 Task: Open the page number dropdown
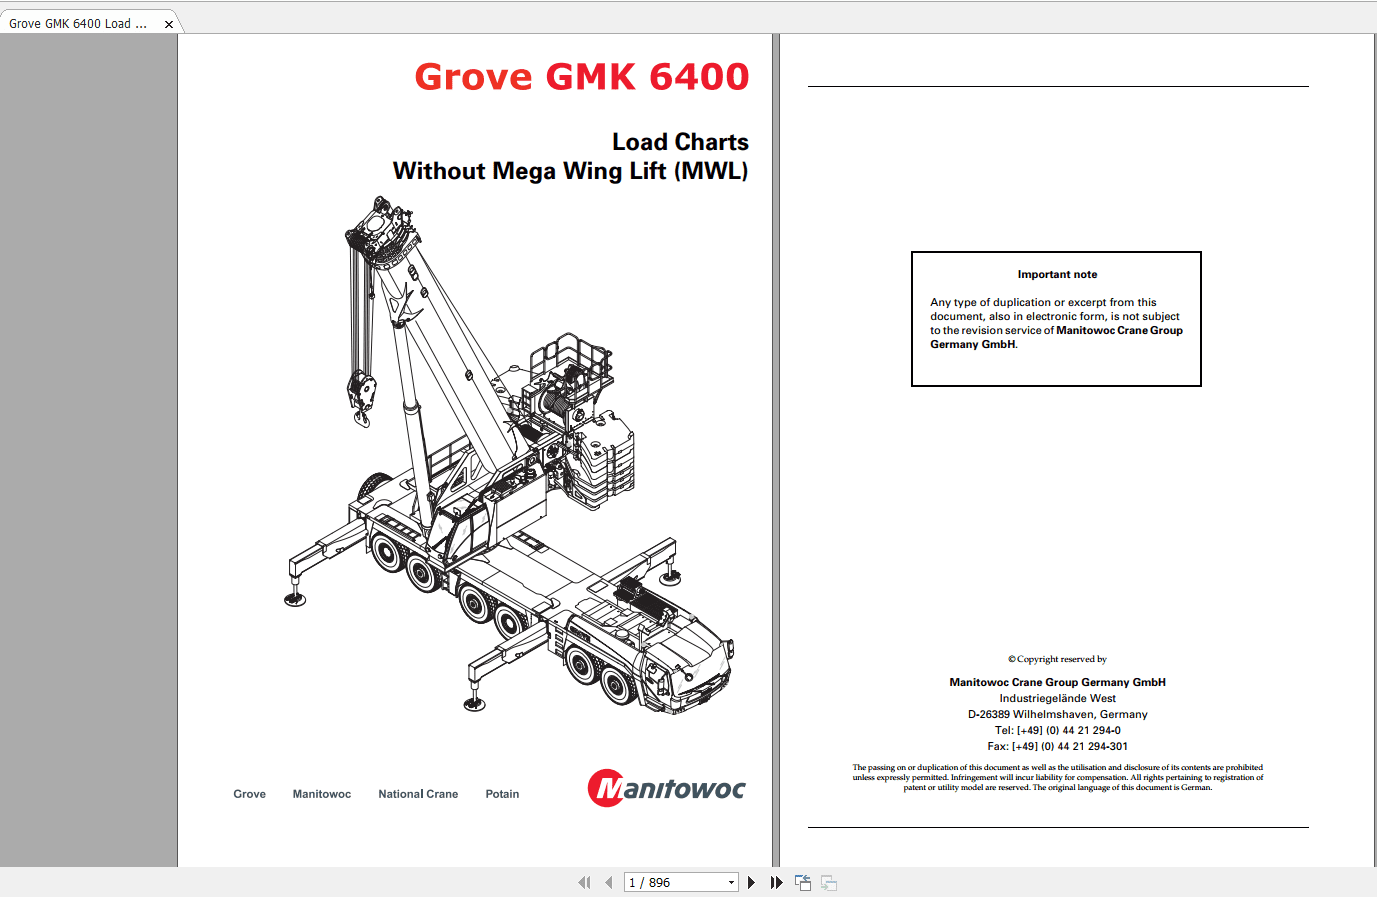(729, 882)
